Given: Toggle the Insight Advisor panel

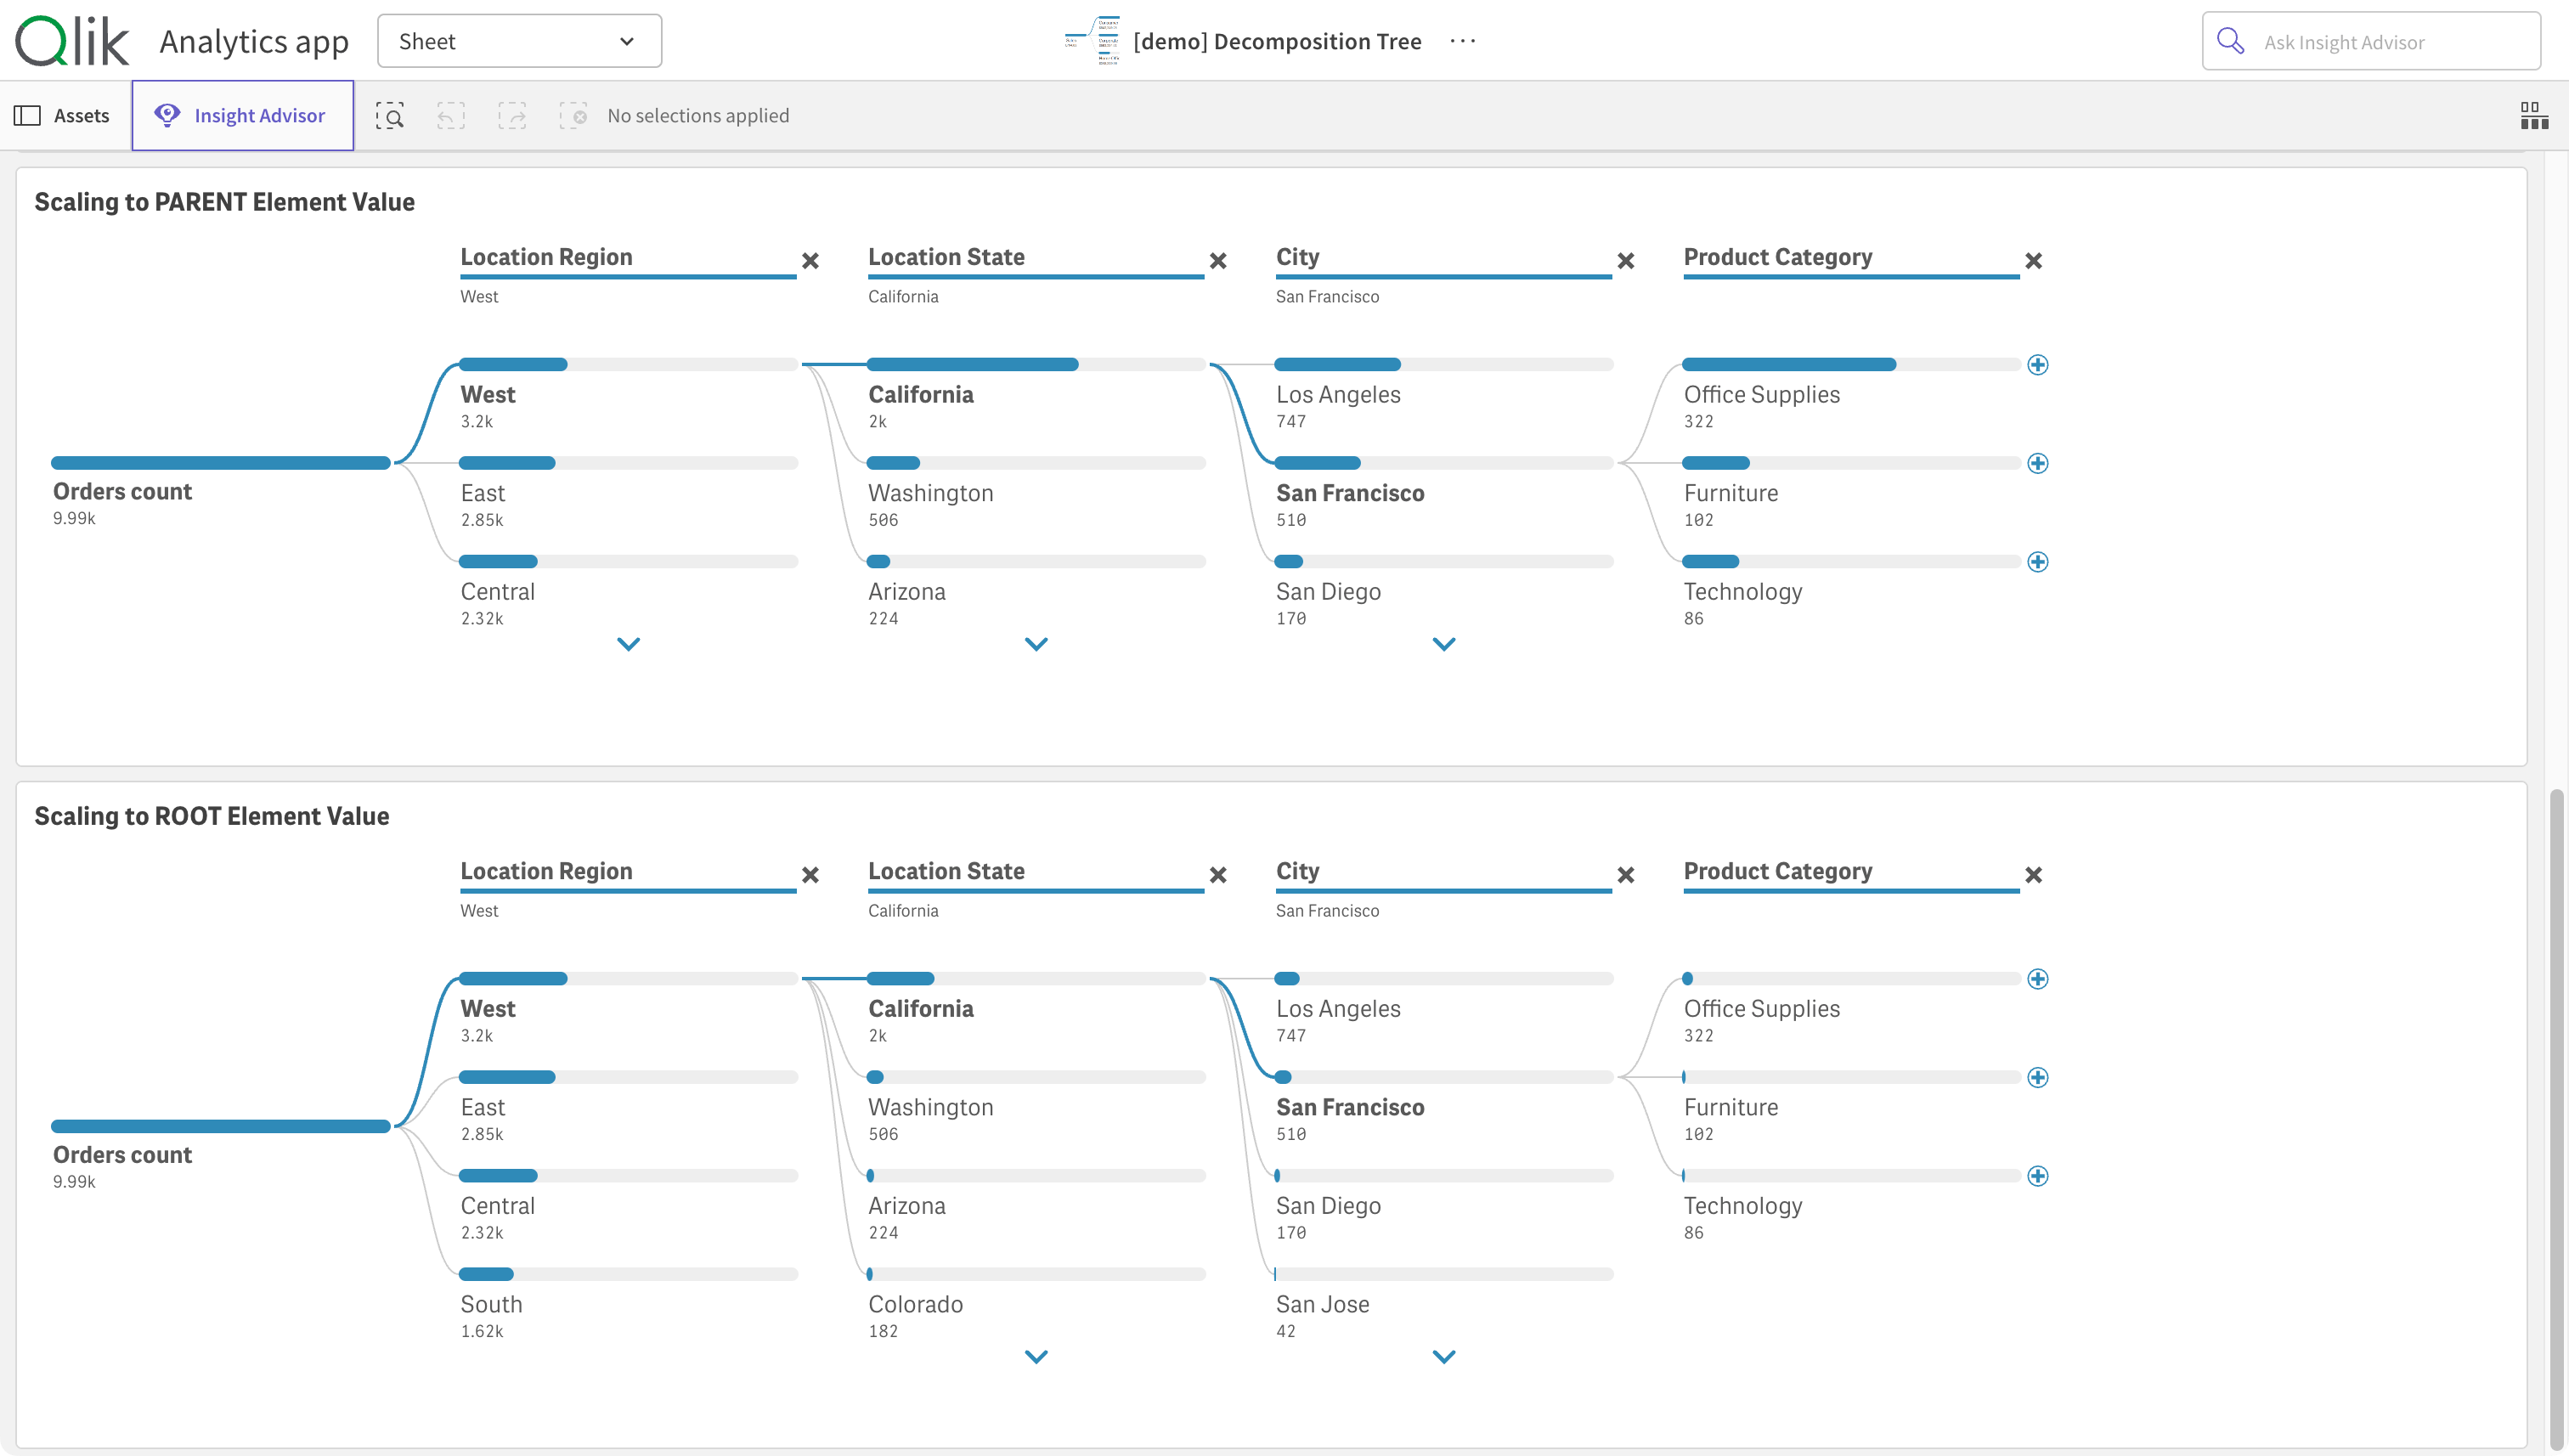Looking at the screenshot, I should (242, 116).
